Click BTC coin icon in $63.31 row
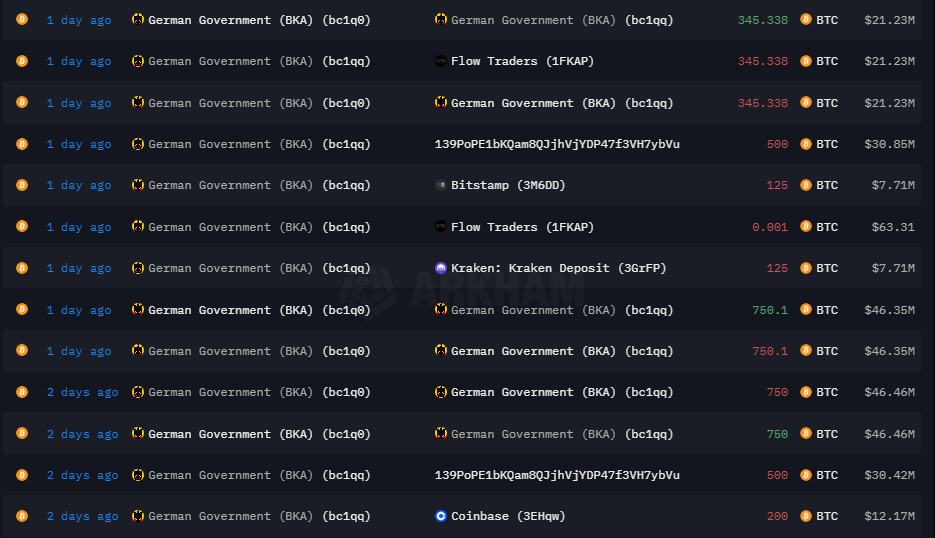This screenshot has height=538, width=935. 806,227
